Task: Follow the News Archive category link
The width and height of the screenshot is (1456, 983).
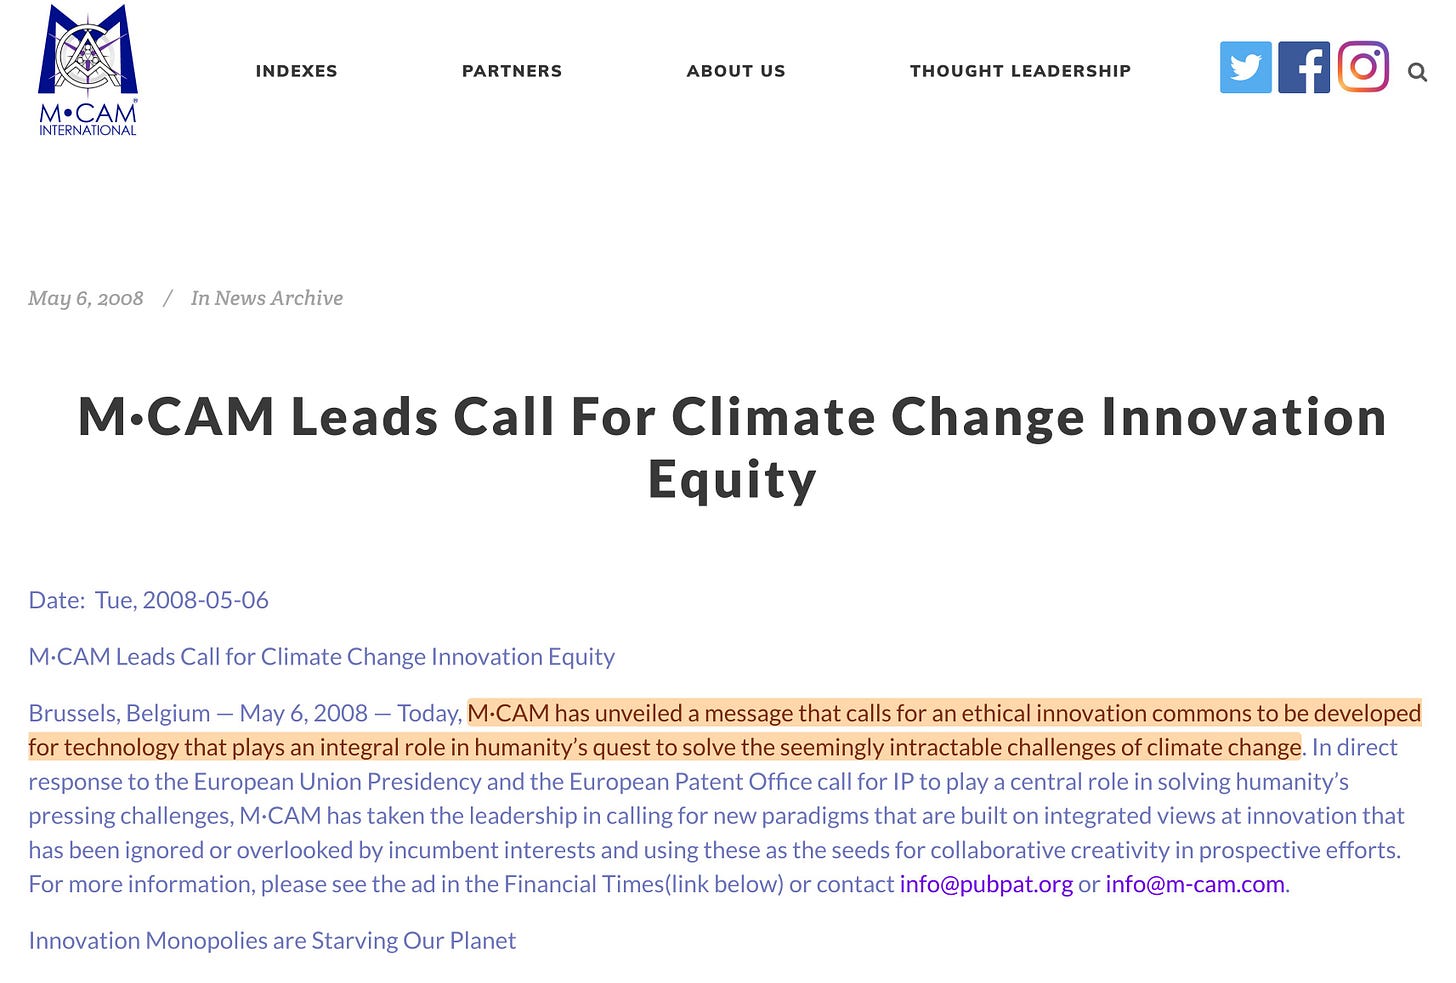Action: tap(278, 298)
